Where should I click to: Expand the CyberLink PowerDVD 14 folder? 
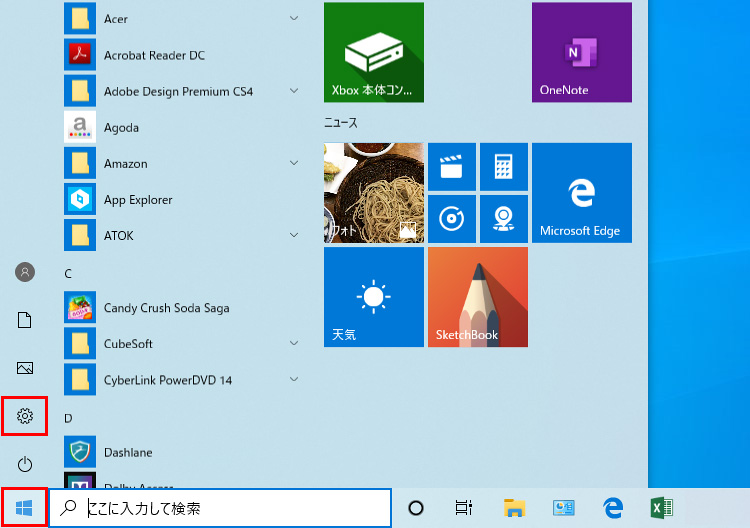[x=294, y=379]
